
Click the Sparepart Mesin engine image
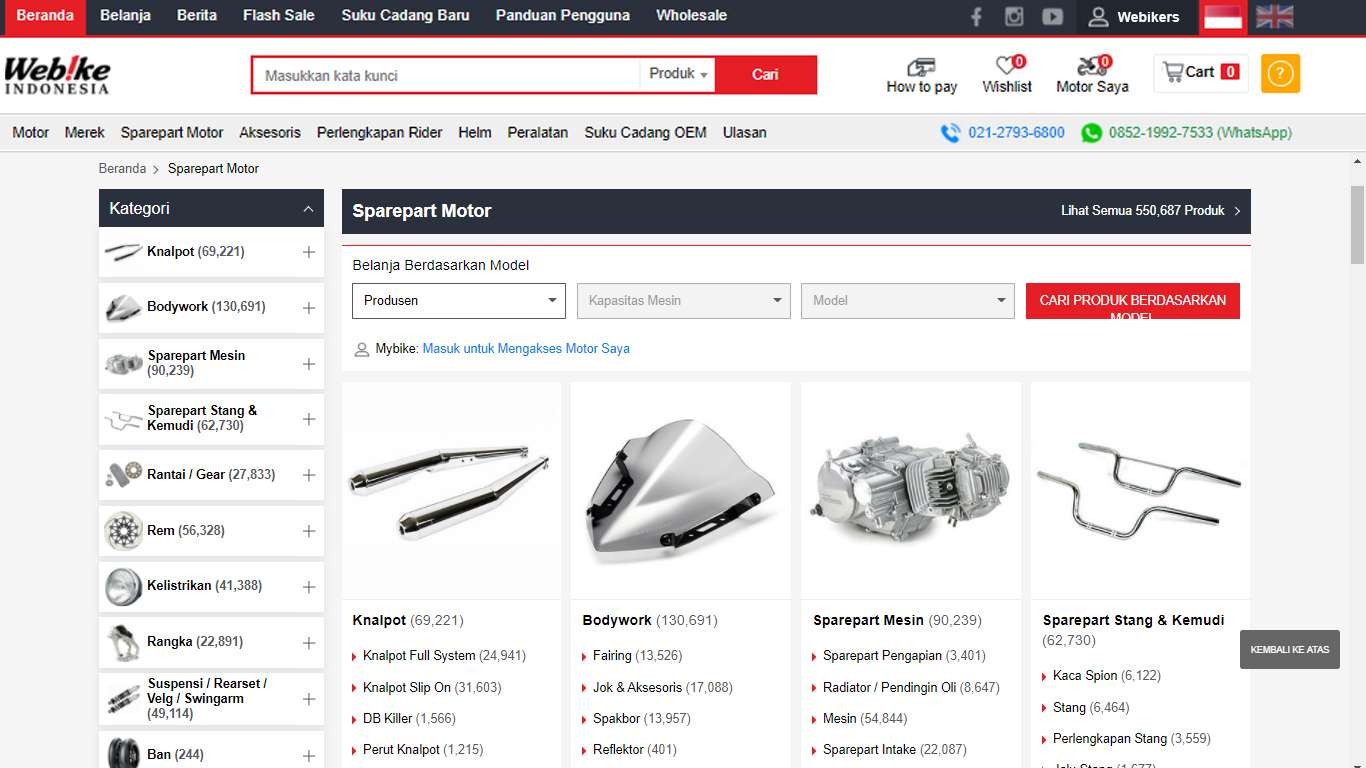pos(910,491)
